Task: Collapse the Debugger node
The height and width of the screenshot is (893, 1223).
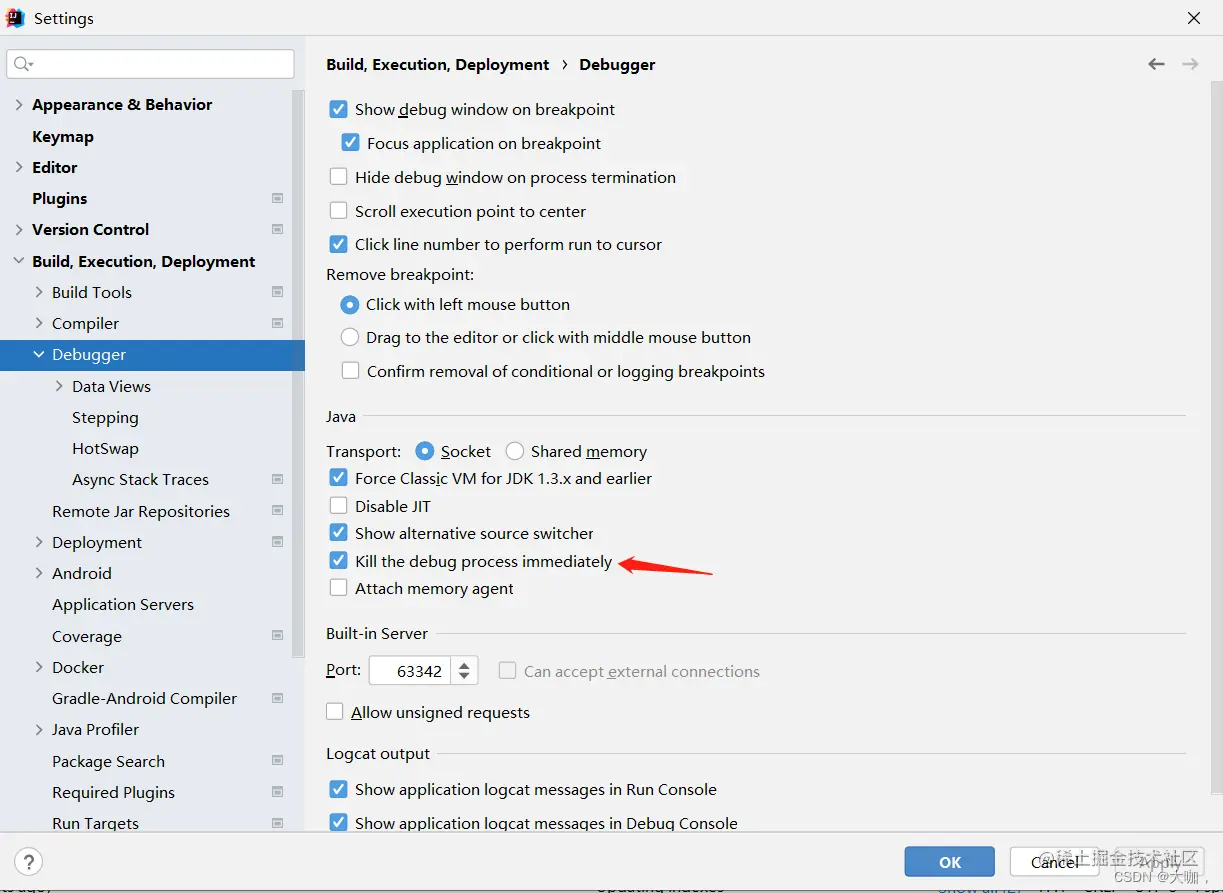Action: click(x=39, y=354)
